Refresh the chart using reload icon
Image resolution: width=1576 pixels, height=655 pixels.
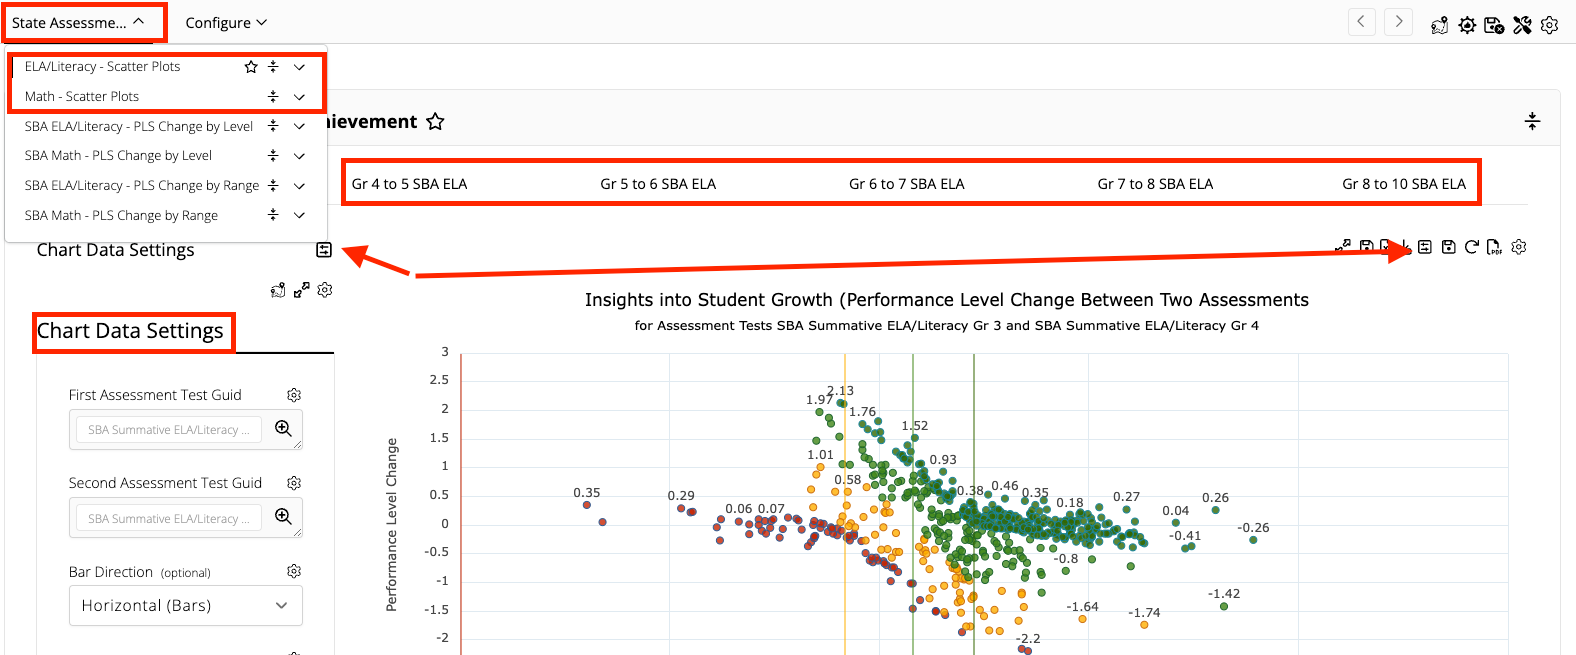click(1471, 247)
